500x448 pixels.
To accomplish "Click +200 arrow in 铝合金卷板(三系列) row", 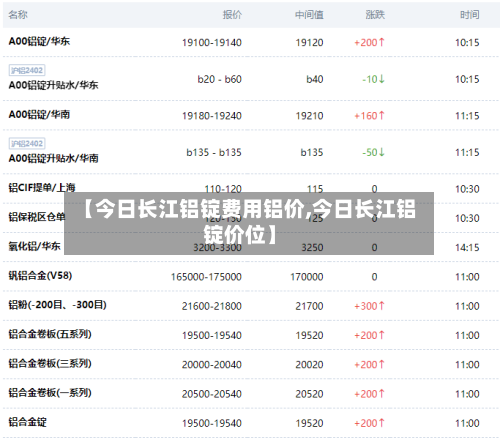I will point(369,365).
